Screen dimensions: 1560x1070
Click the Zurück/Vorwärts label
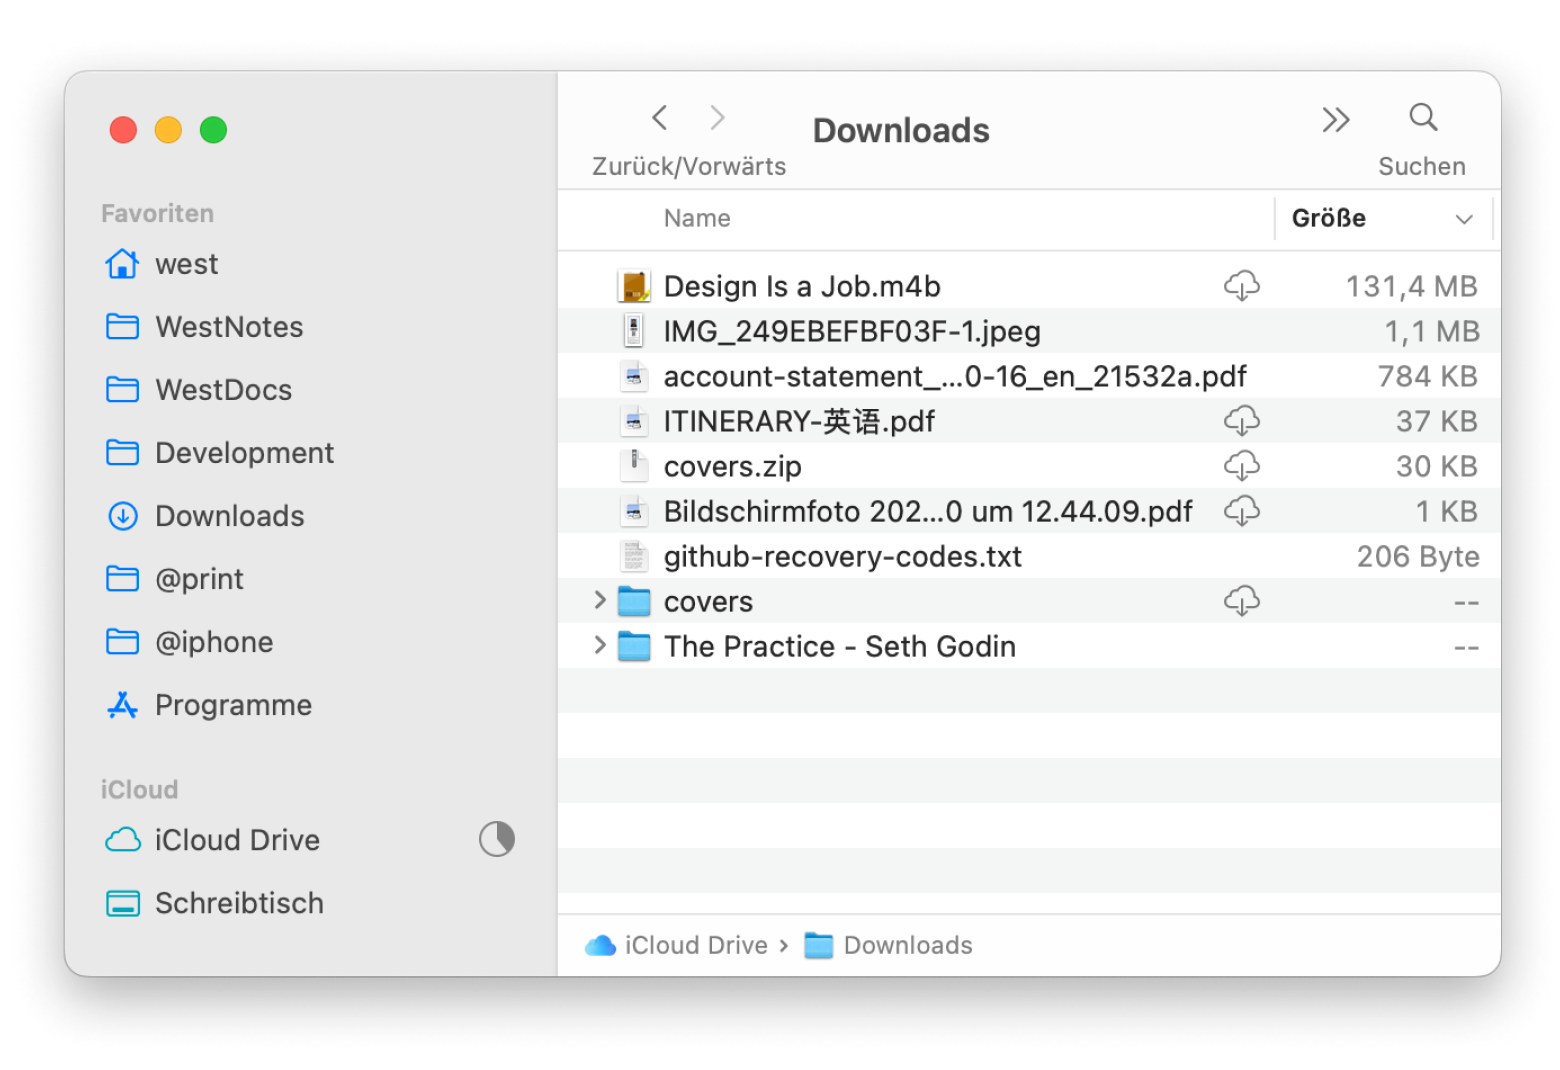pyautogui.click(x=689, y=166)
